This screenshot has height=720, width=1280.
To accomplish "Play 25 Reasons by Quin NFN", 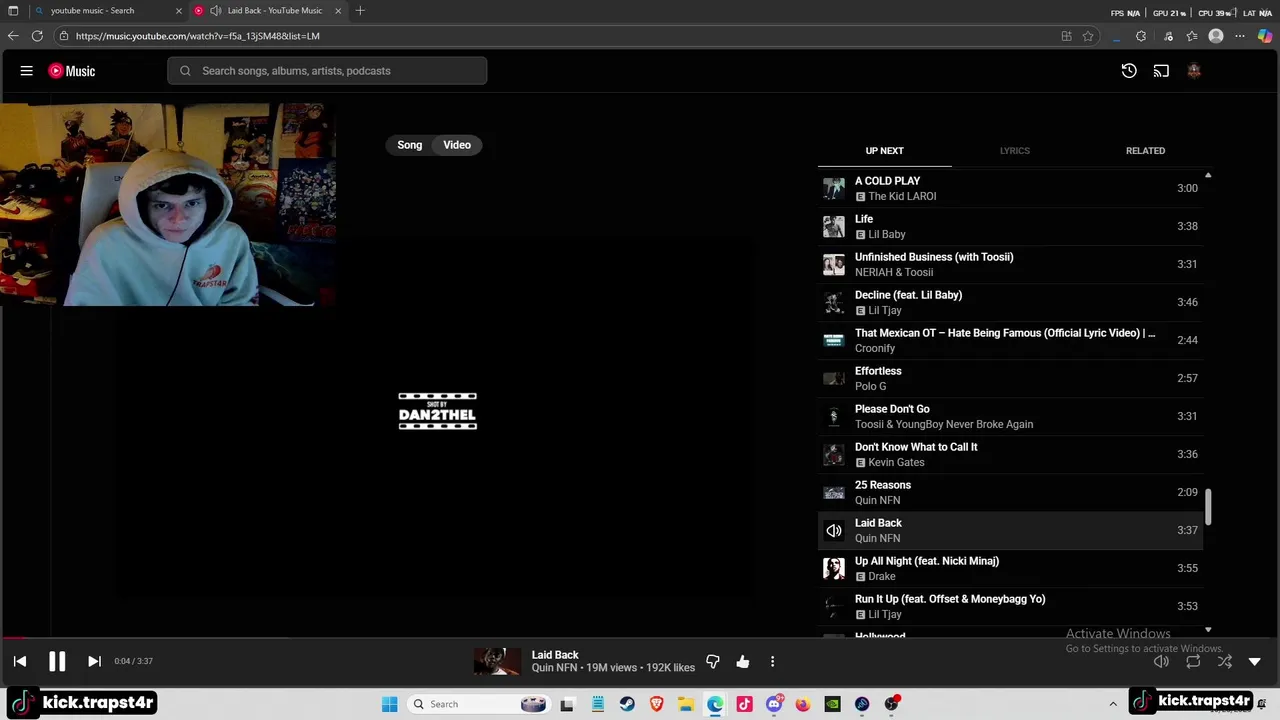I will (x=1010, y=492).
